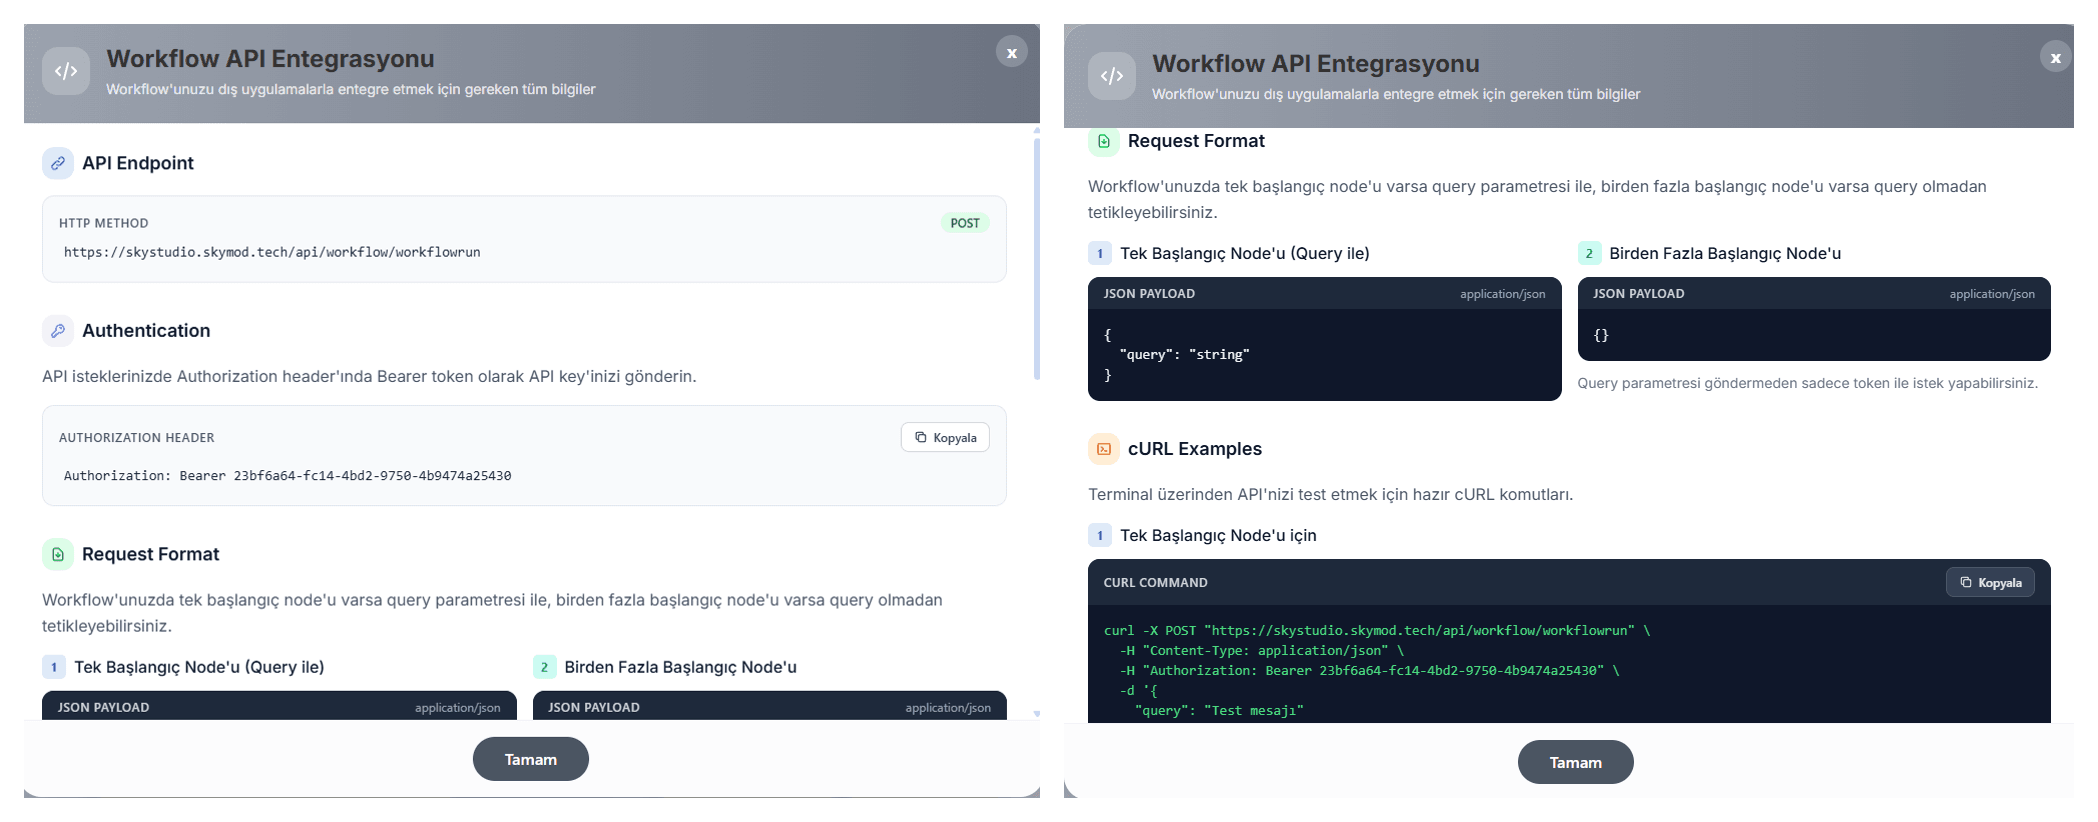The width and height of the screenshot is (2098, 822).
Task: Click Content-Type header line in cURL
Action: click(1262, 651)
